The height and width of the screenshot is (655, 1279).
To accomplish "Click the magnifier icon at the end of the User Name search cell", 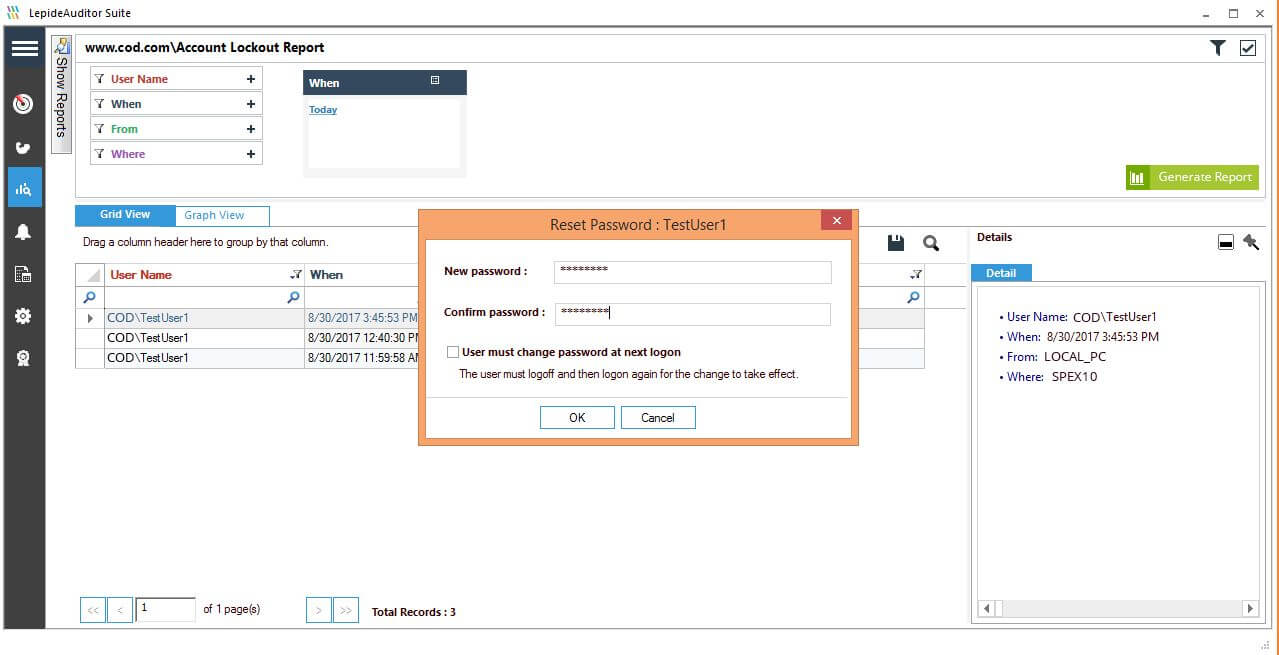I will click(293, 298).
